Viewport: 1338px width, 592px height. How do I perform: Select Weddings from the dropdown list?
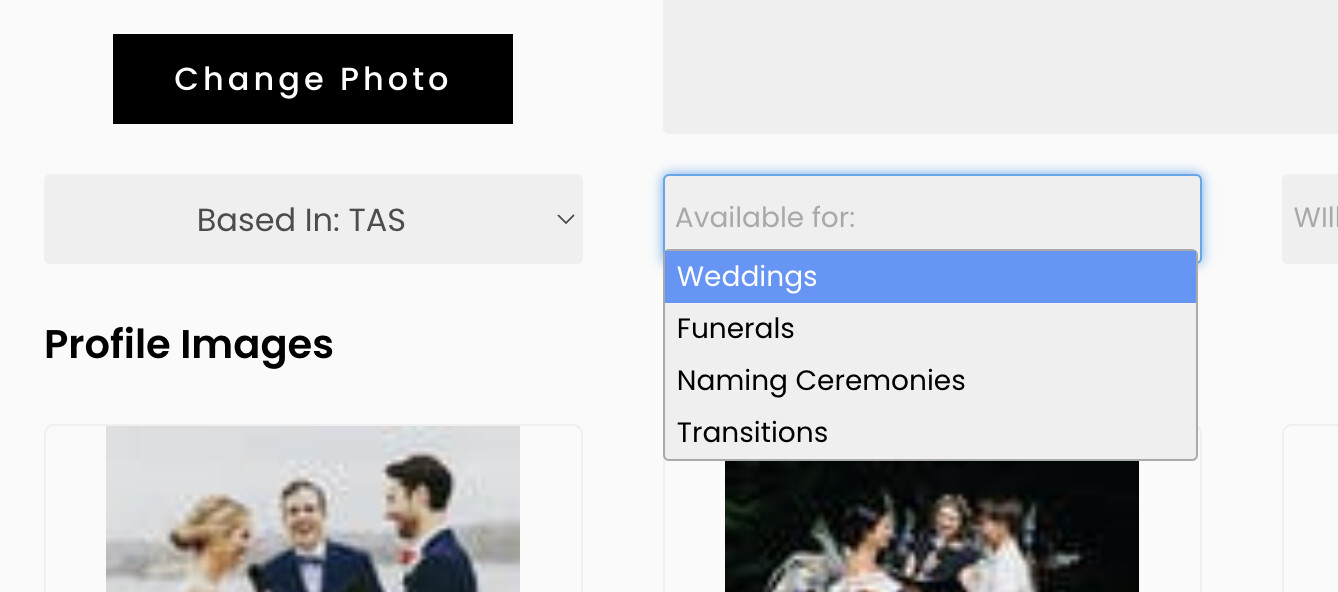[931, 277]
